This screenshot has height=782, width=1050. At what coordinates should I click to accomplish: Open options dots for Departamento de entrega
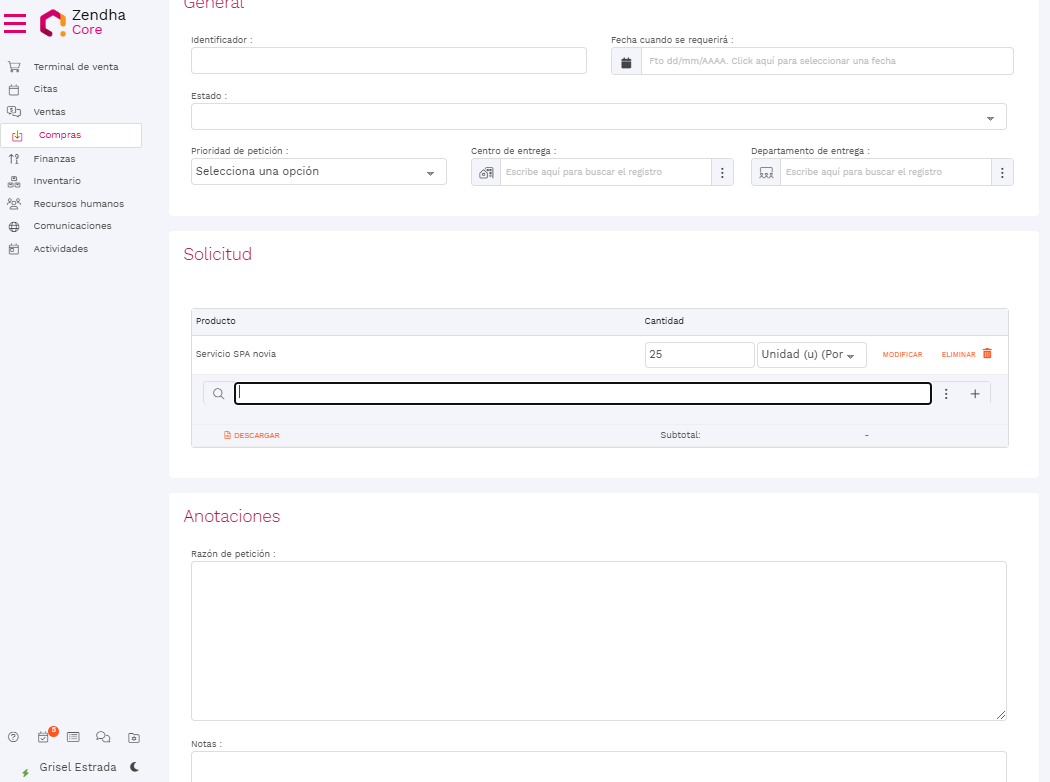[x=1002, y=172]
